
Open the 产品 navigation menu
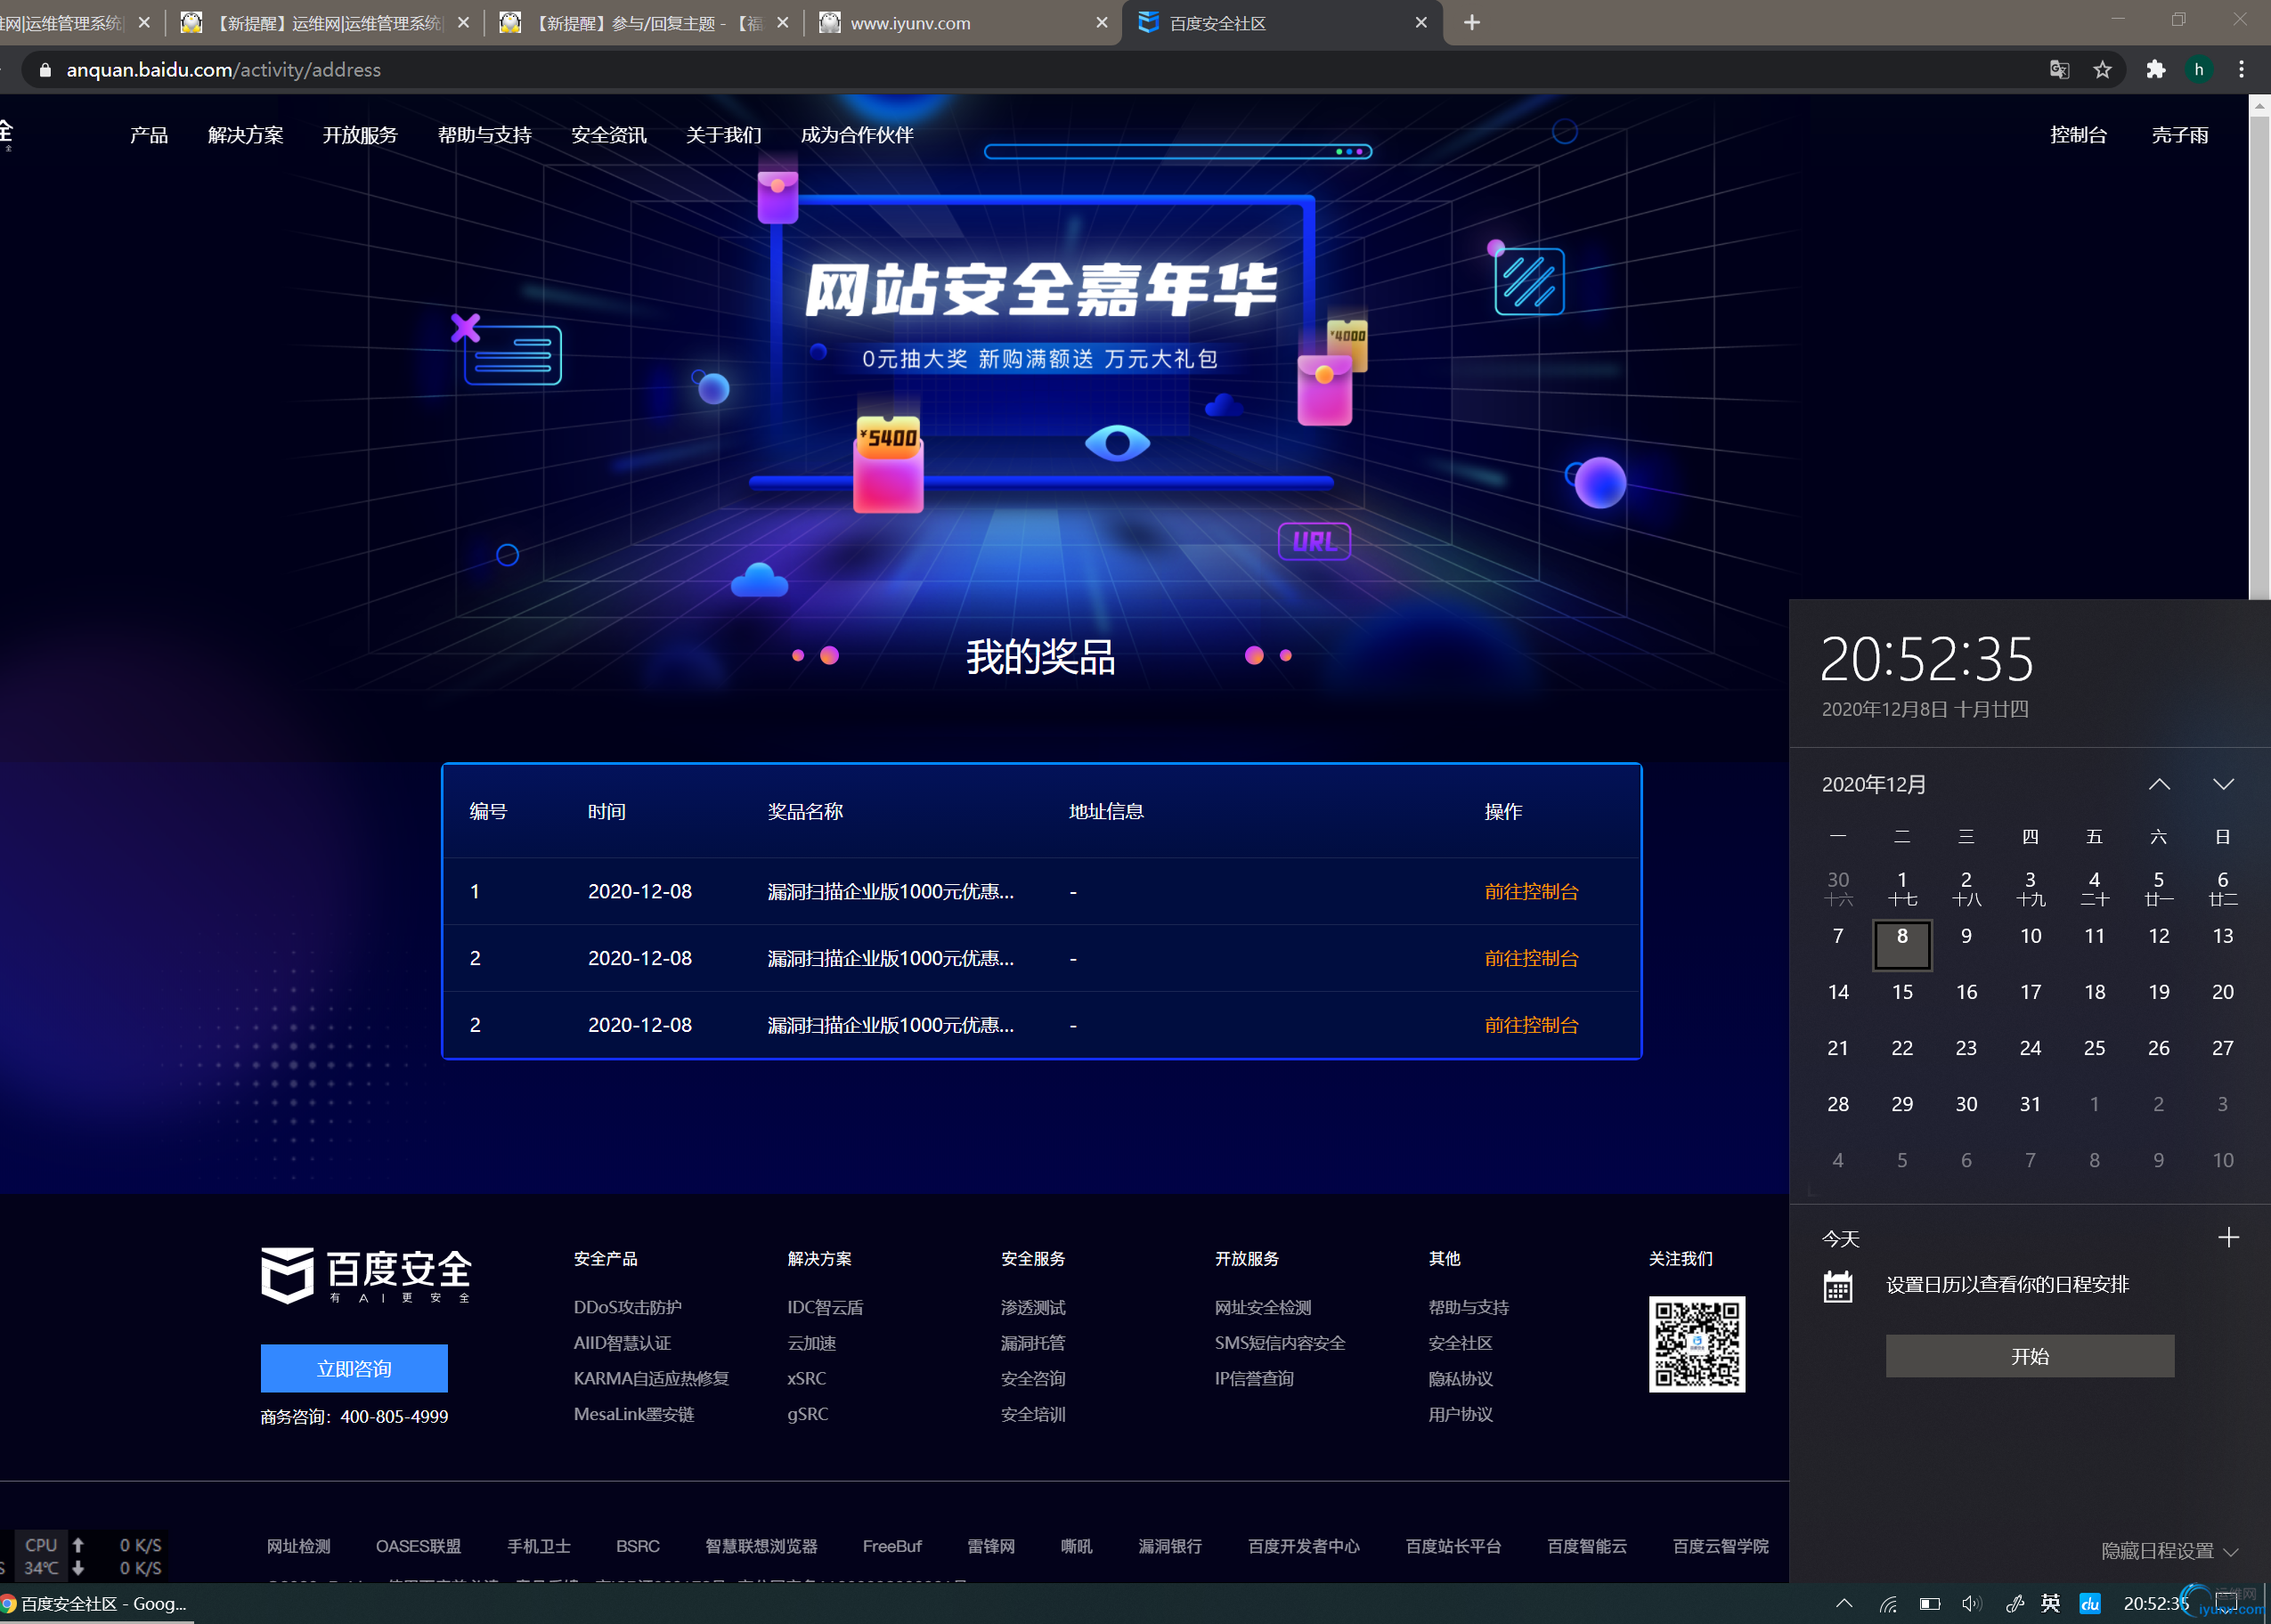coord(149,135)
